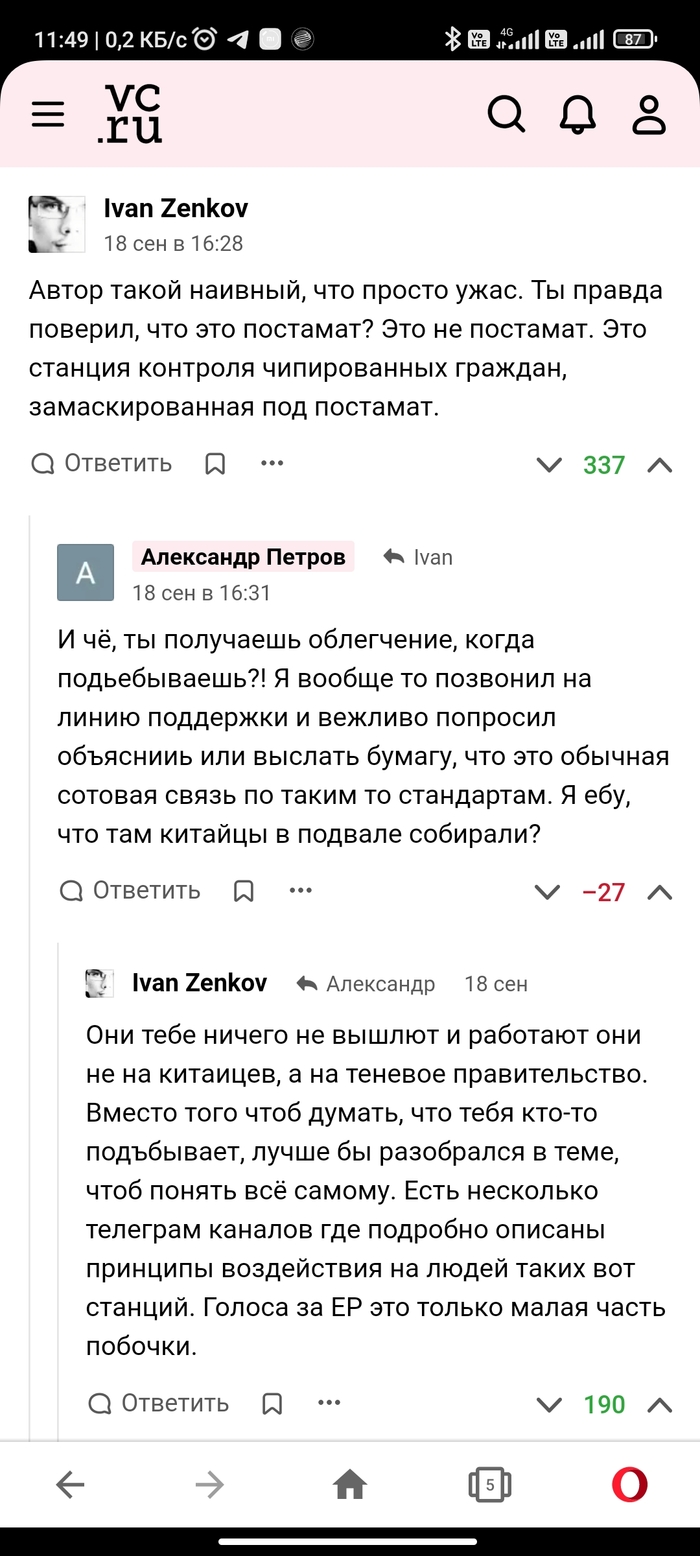Open the browser tabs counter
This screenshot has width=700, height=1556.
tap(490, 1486)
